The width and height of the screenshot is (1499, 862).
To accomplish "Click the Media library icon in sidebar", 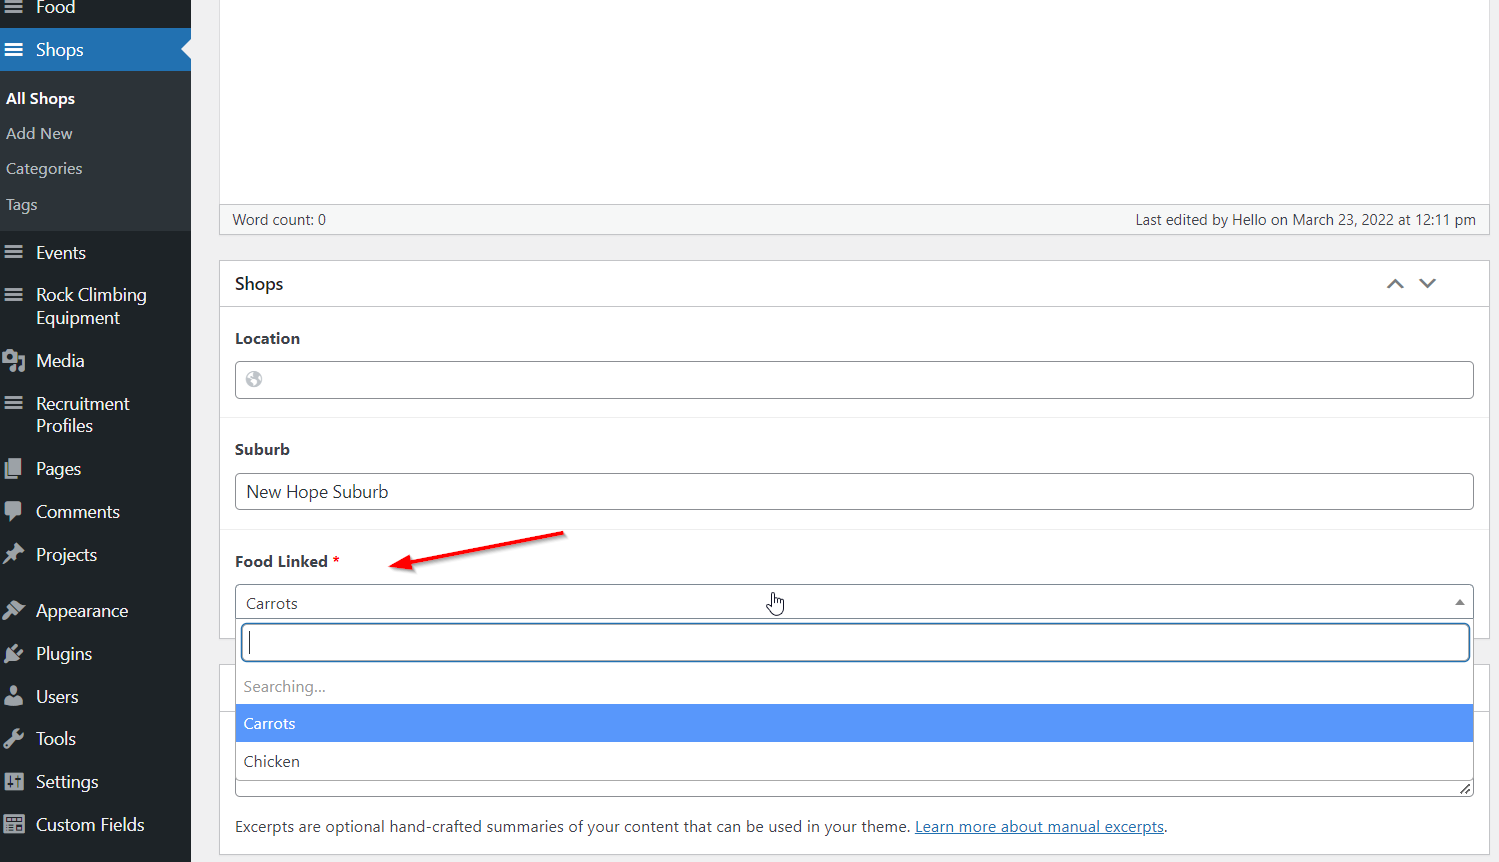I will click(x=14, y=361).
